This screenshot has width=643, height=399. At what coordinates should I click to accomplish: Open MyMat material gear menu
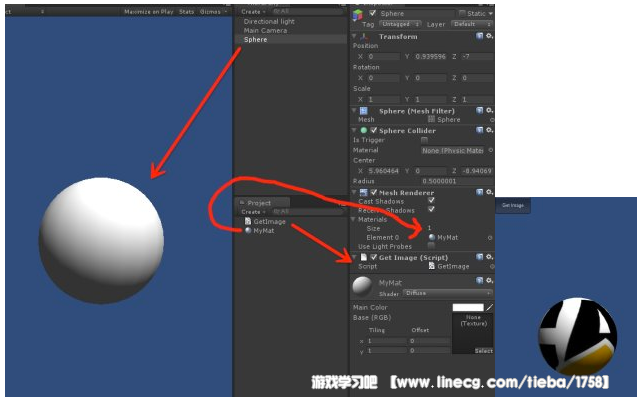point(489,280)
